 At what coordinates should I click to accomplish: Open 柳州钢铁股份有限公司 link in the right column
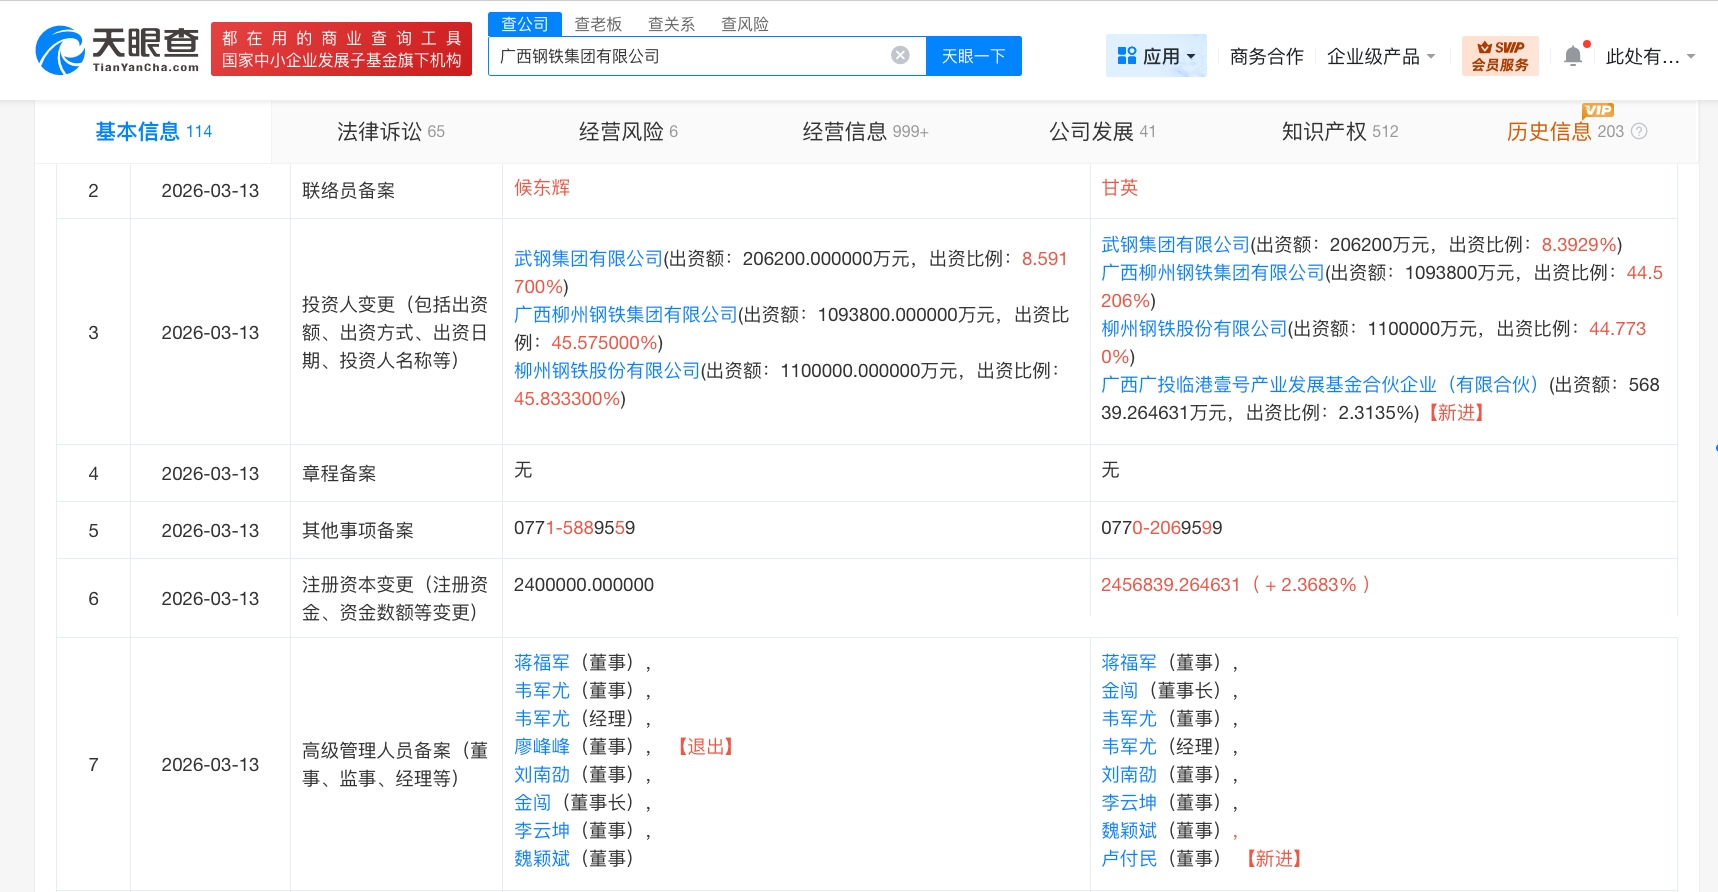pyautogui.click(x=1193, y=328)
